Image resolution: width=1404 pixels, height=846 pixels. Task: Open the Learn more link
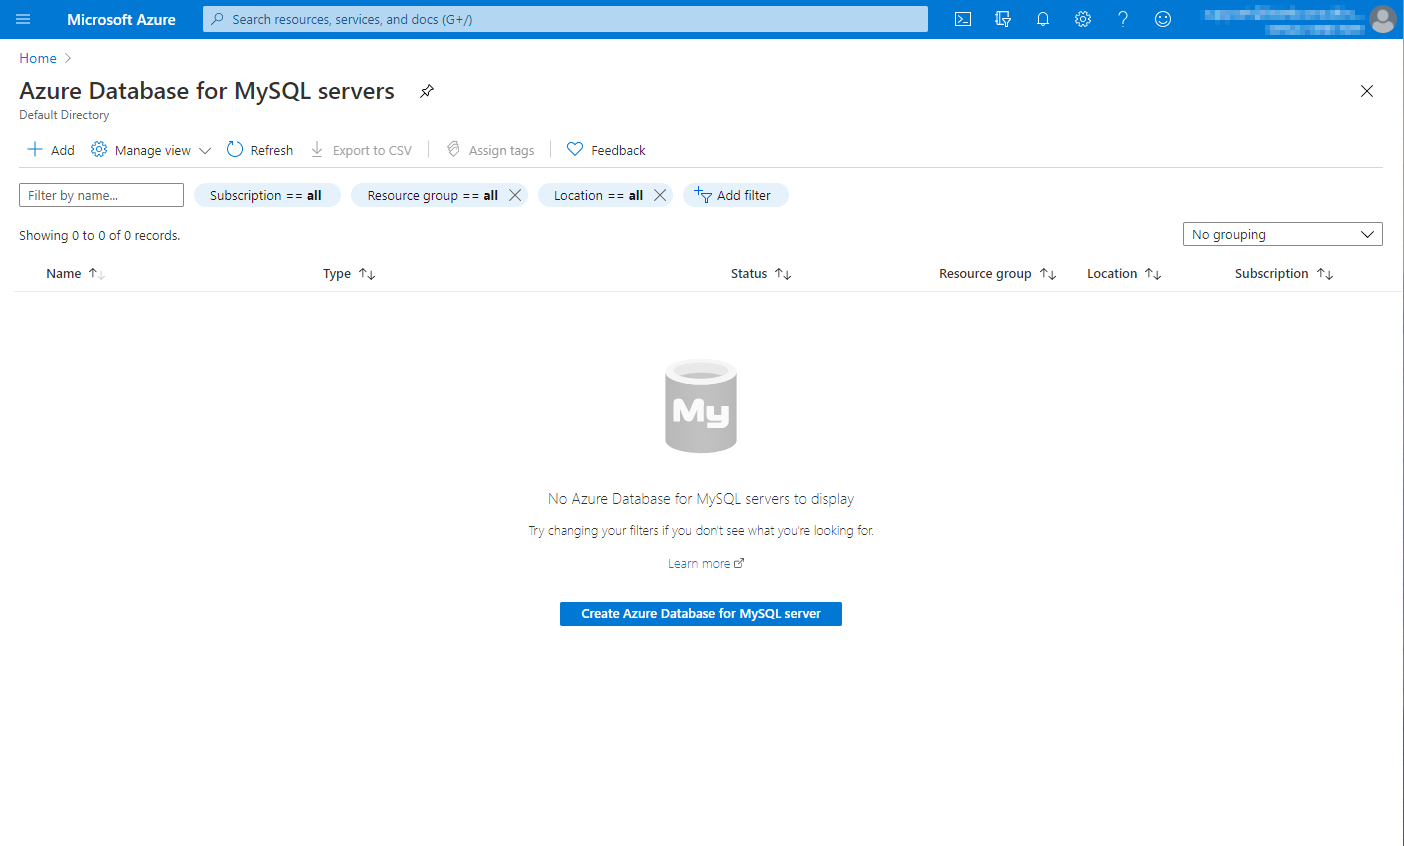[x=705, y=563]
